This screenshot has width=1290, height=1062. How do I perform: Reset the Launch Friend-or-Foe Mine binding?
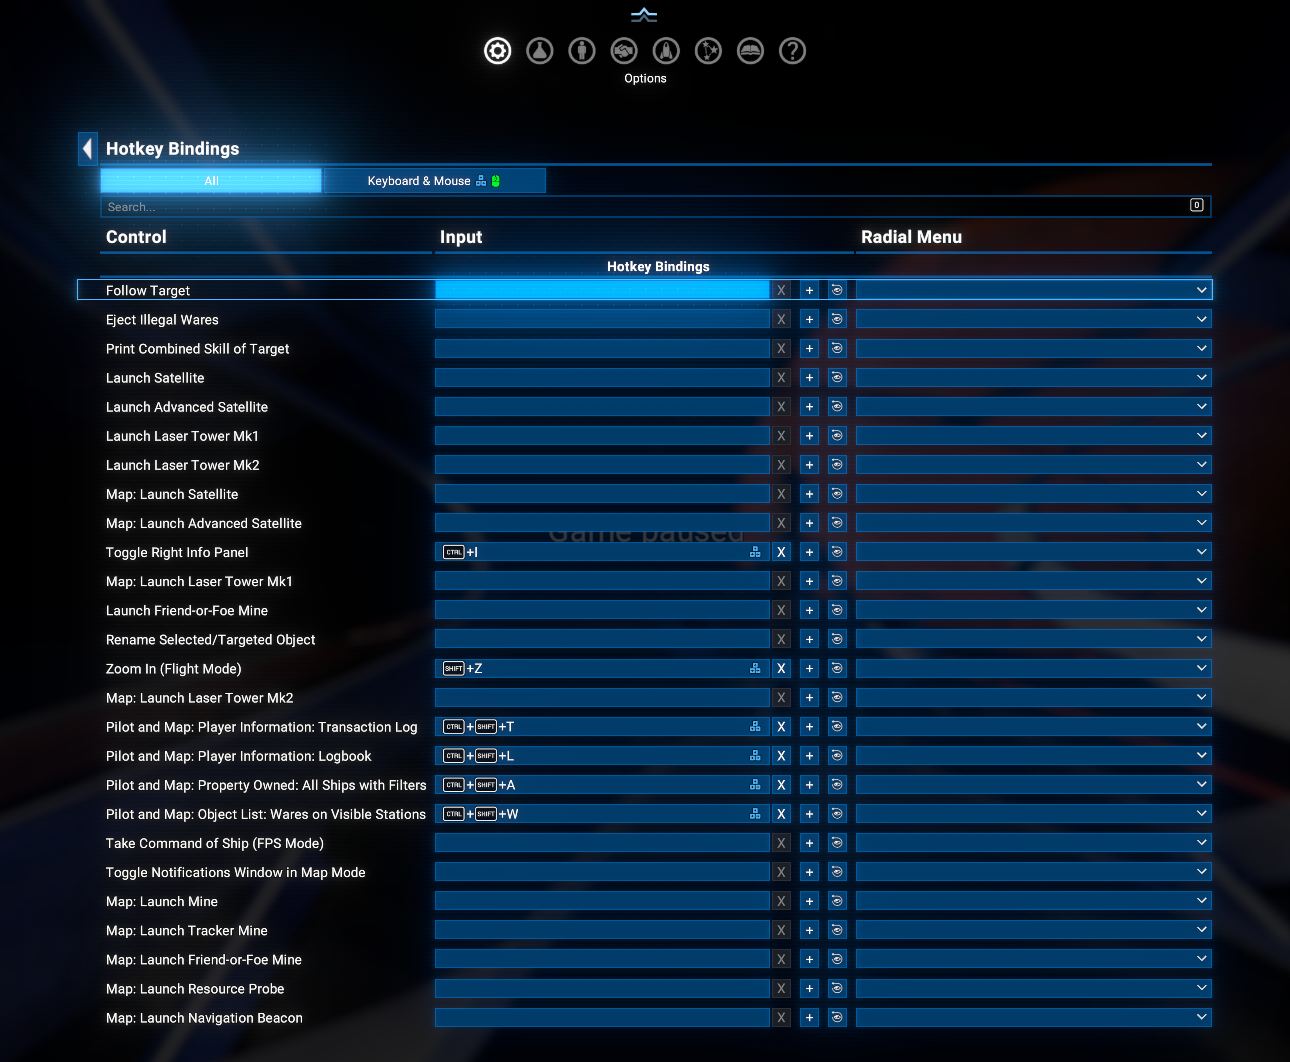tap(837, 610)
